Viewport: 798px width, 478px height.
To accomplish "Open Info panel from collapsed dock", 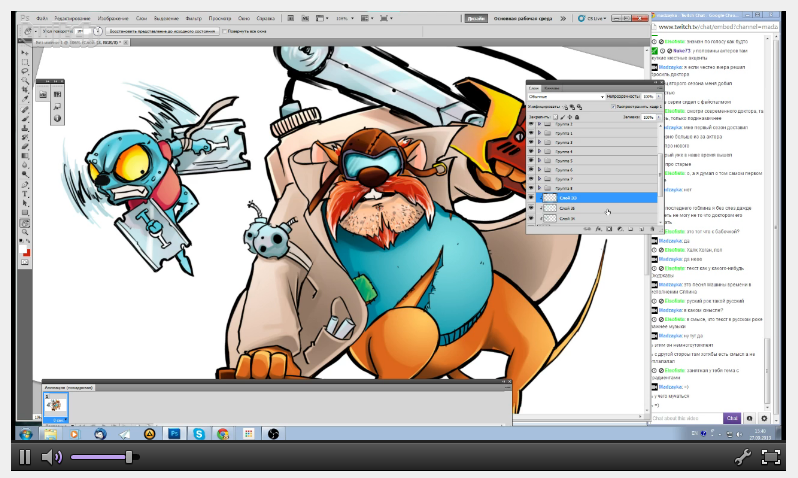I will click(x=57, y=119).
